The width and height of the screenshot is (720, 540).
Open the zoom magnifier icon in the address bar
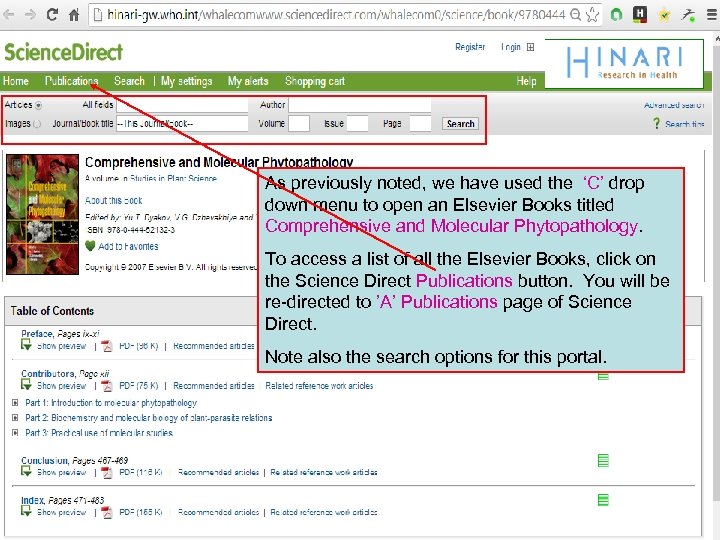575,15
